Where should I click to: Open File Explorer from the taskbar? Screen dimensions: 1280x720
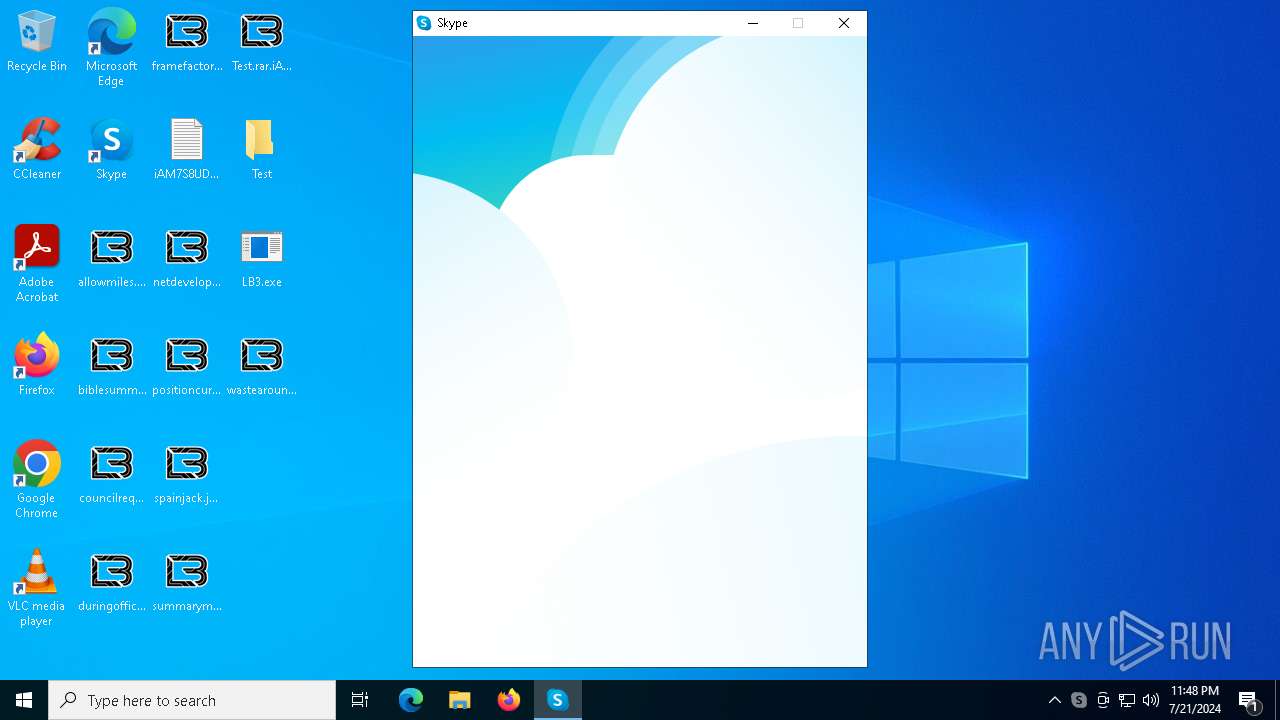460,700
